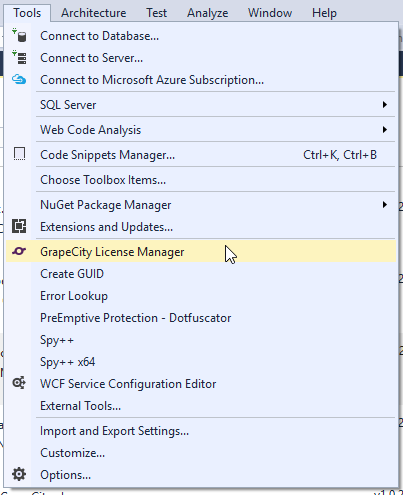
Task: Open PreEmptive Protection - Dotfuscator
Action: click(x=136, y=318)
